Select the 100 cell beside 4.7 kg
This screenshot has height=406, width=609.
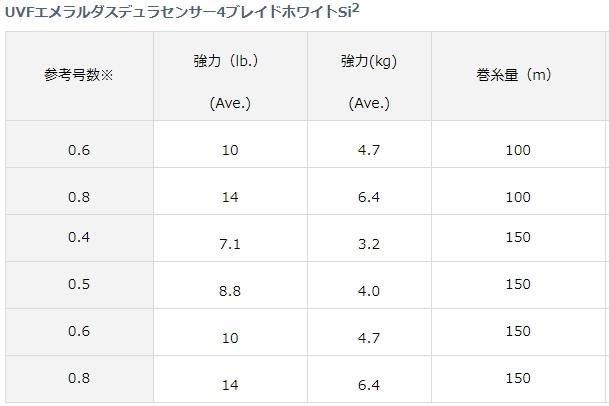point(518,150)
